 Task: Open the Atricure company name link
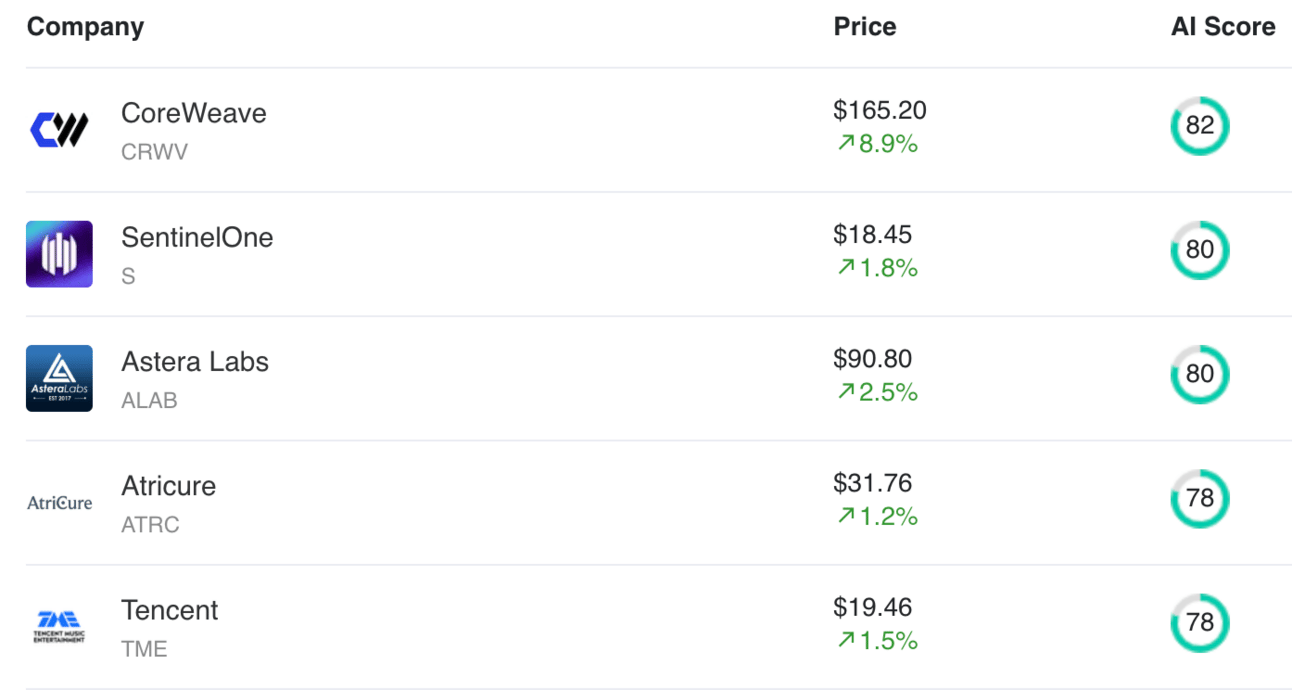click(x=168, y=486)
